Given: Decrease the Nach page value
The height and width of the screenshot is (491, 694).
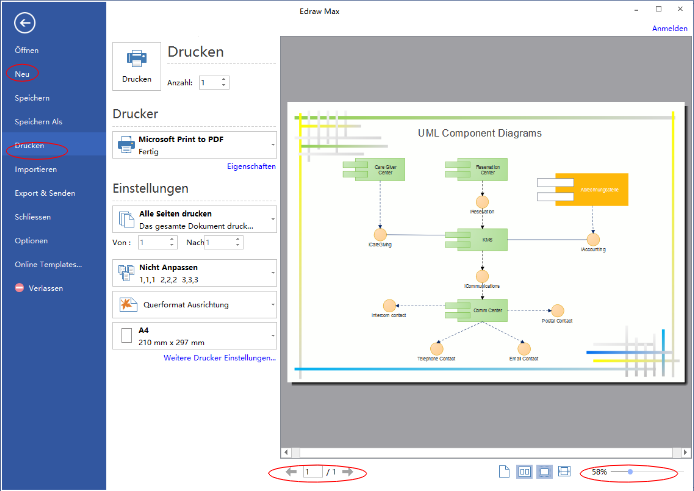Looking at the screenshot, I should (x=238, y=245).
